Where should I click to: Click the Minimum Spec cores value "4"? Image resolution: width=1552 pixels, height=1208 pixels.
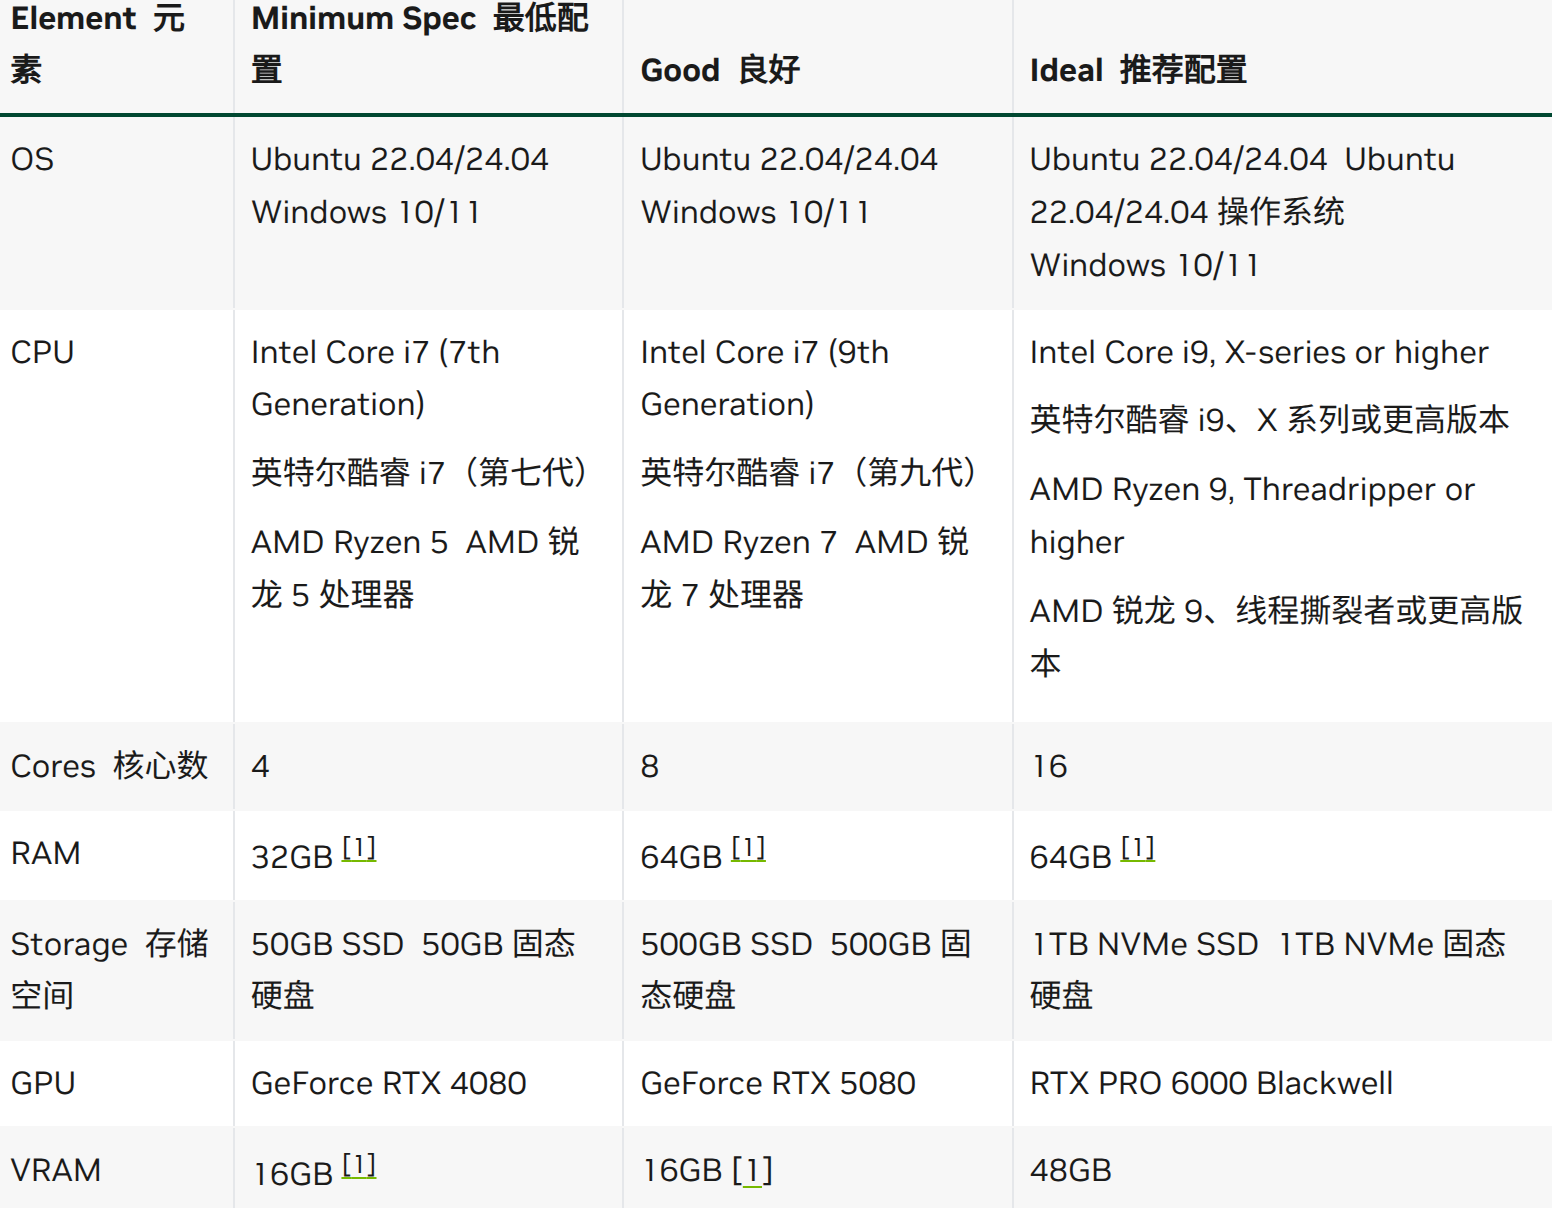click(261, 766)
